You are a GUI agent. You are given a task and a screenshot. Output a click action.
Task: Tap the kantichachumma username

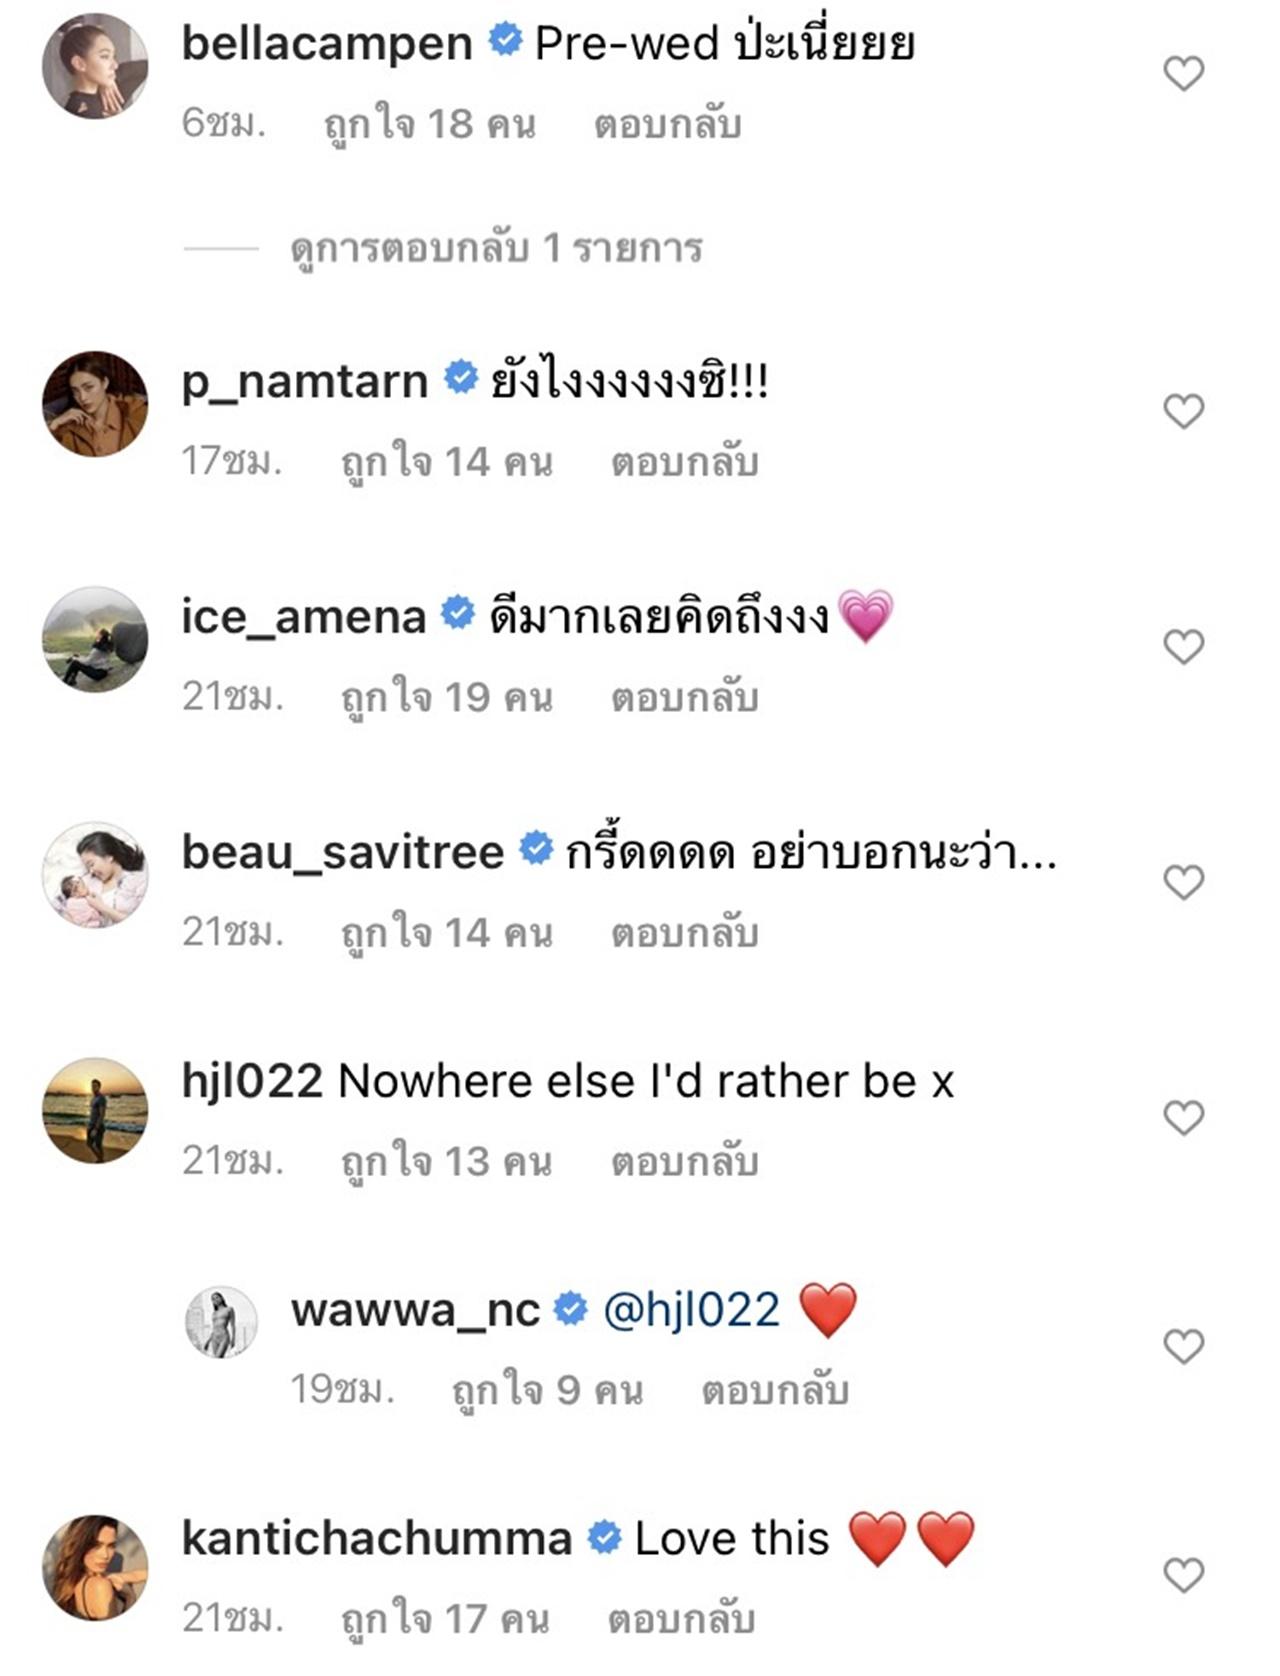[x=376, y=1539]
